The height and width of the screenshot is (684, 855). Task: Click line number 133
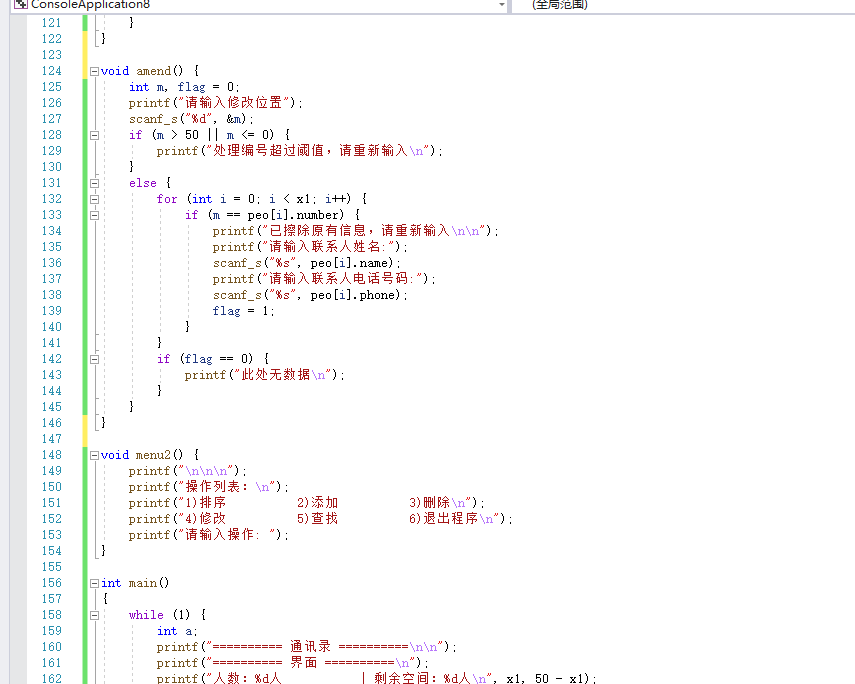(x=52, y=215)
